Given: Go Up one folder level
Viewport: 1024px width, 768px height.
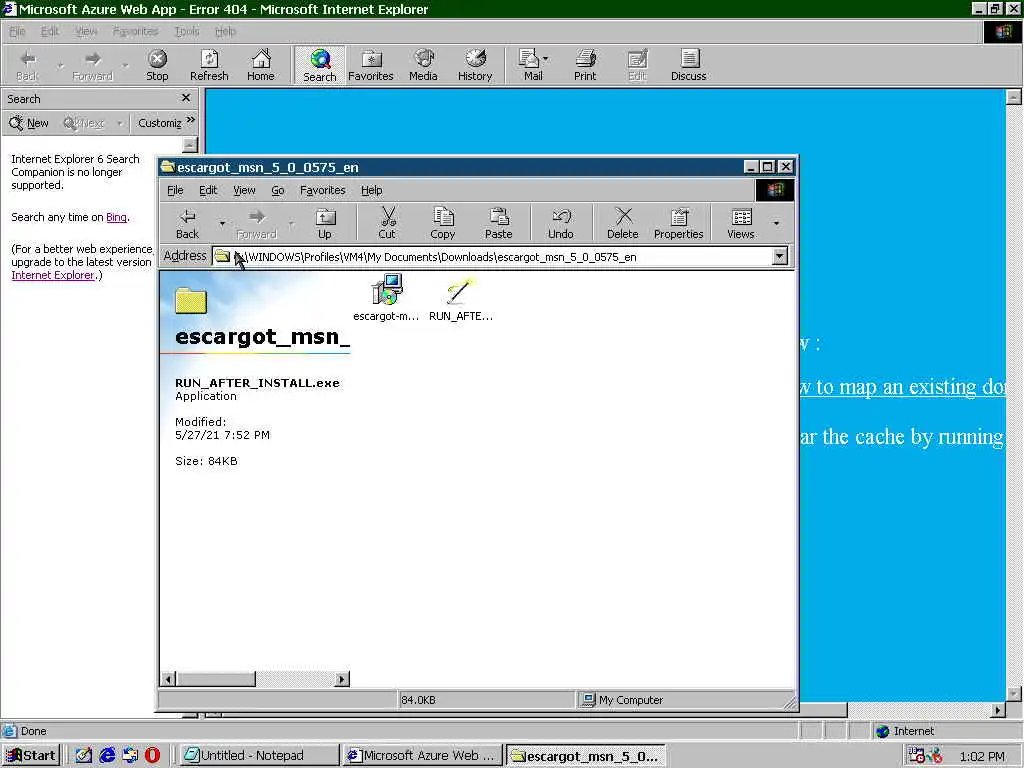Looking at the screenshot, I should click(x=325, y=223).
